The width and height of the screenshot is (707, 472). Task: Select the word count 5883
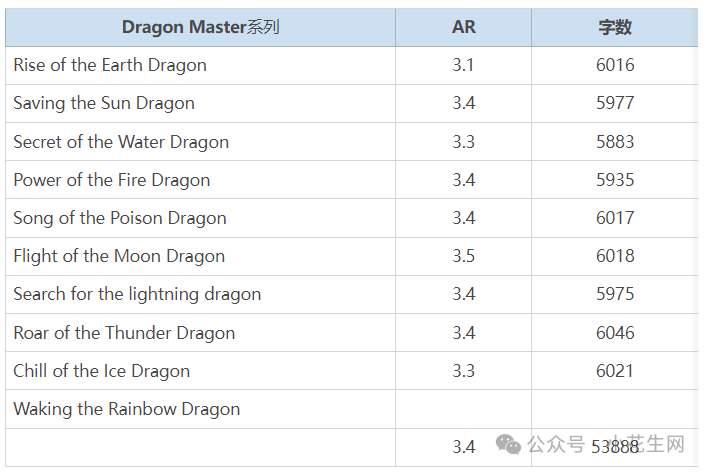(x=615, y=142)
